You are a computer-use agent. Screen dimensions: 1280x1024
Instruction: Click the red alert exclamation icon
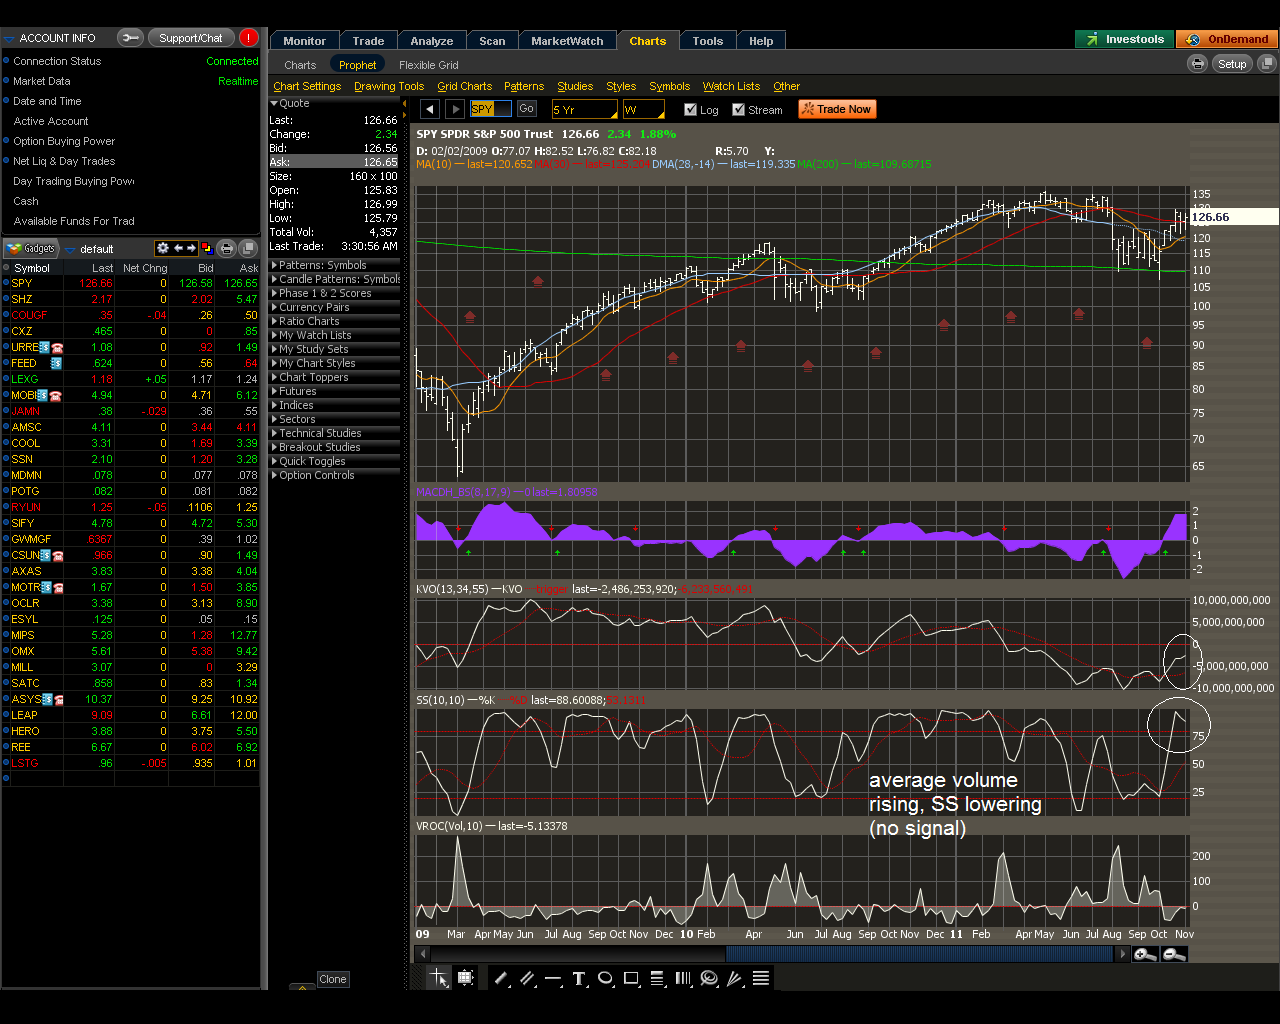pyautogui.click(x=249, y=38)
